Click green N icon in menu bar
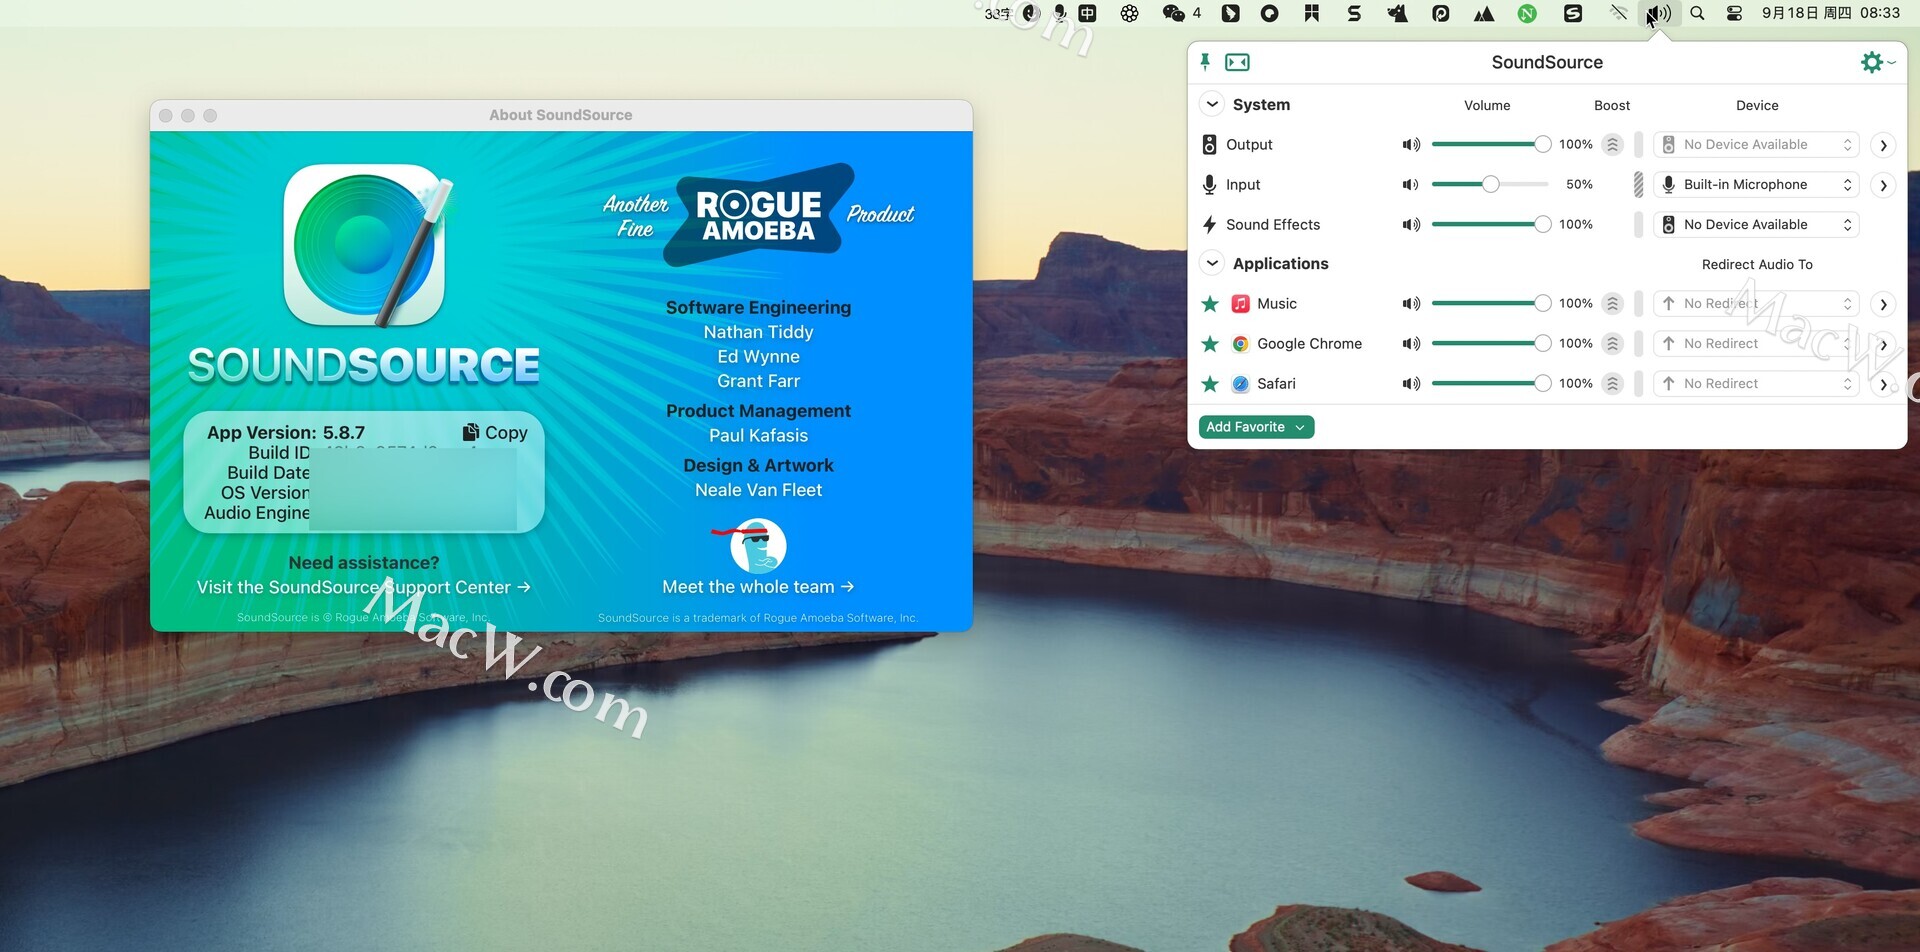 point(1527,13)
